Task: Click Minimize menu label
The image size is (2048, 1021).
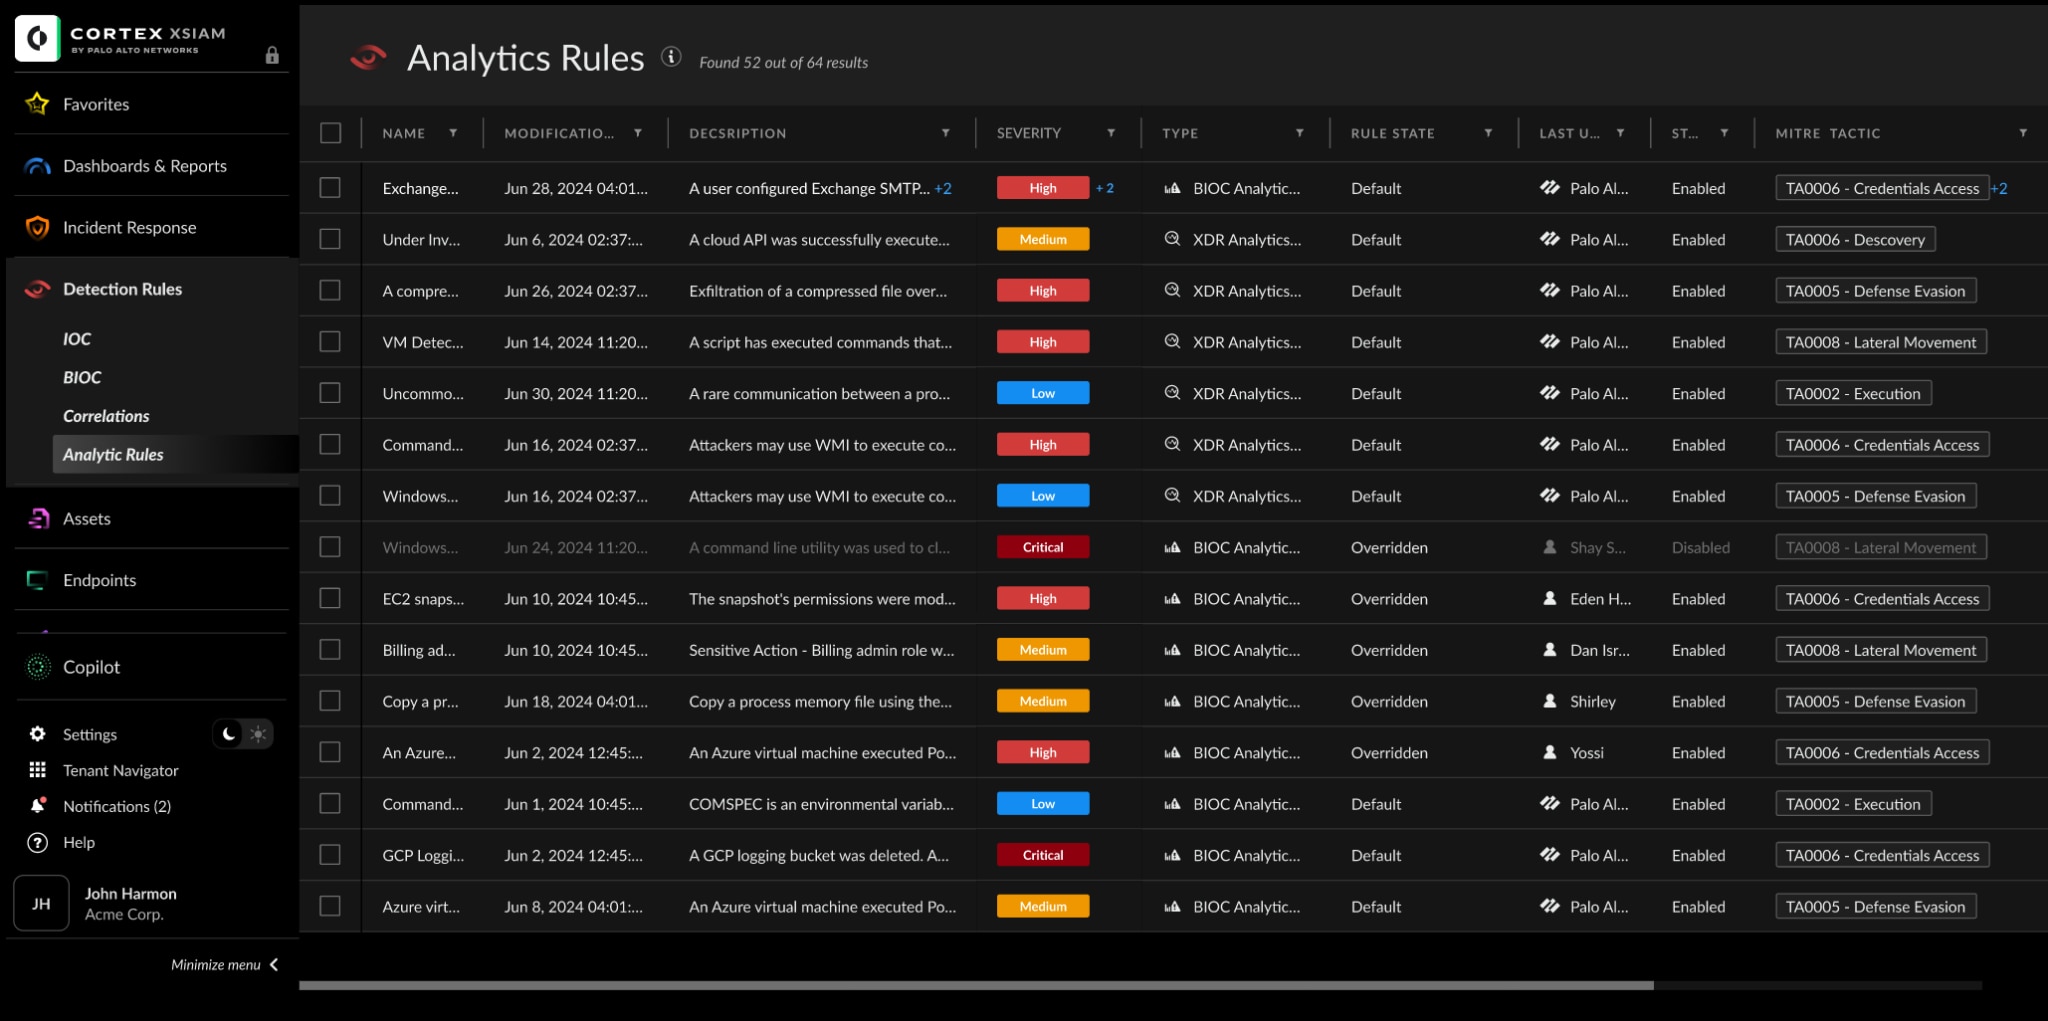Action: coord(215,964)
